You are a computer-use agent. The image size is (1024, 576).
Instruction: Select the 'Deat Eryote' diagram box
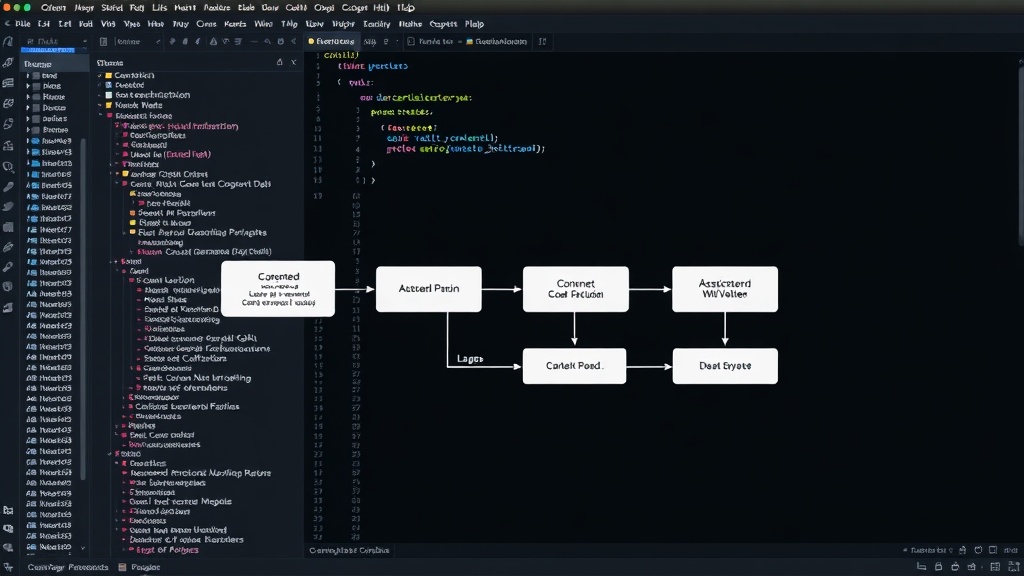(x=725, y=366)
